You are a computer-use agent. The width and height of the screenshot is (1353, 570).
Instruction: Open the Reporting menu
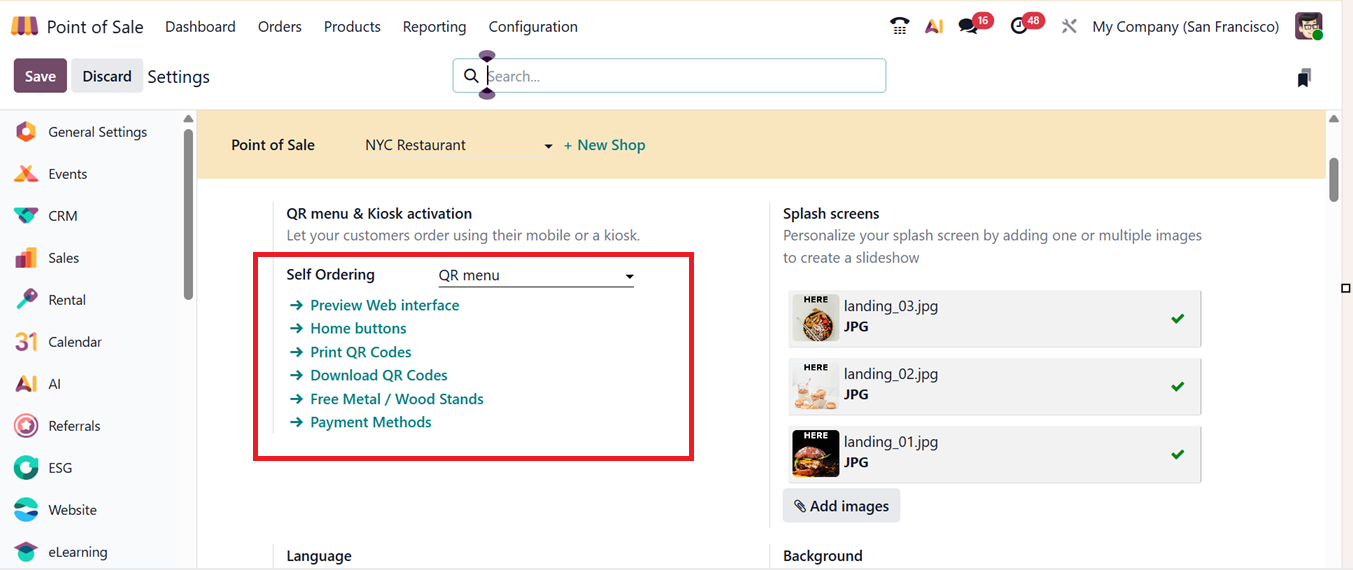pos(434,27)
